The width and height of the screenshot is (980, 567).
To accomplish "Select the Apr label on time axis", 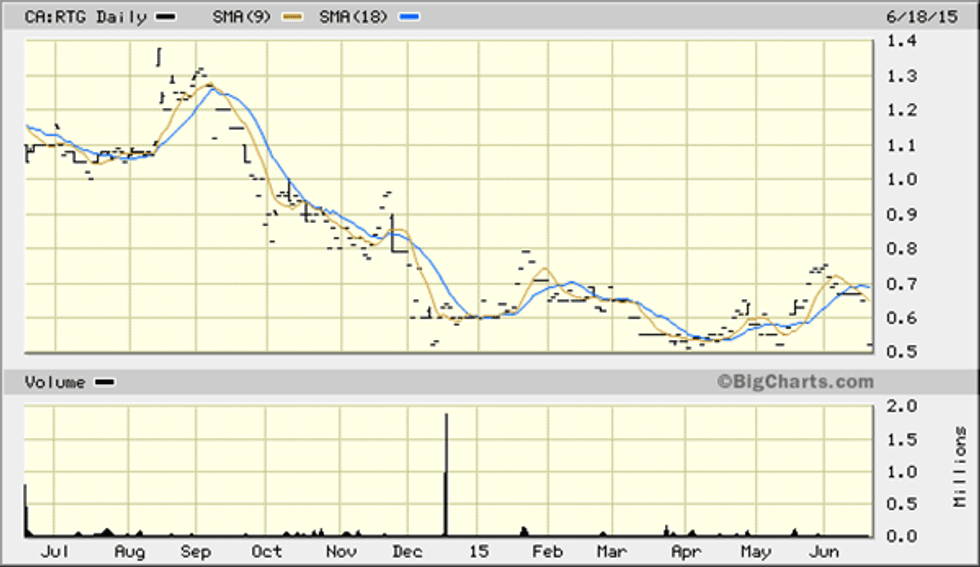I will tap(685, 552).
